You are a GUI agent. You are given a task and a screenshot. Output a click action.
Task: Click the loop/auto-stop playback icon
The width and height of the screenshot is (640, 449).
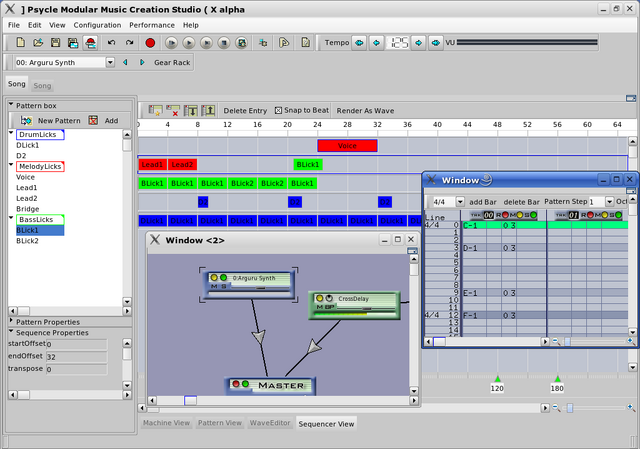click(242, 42)
